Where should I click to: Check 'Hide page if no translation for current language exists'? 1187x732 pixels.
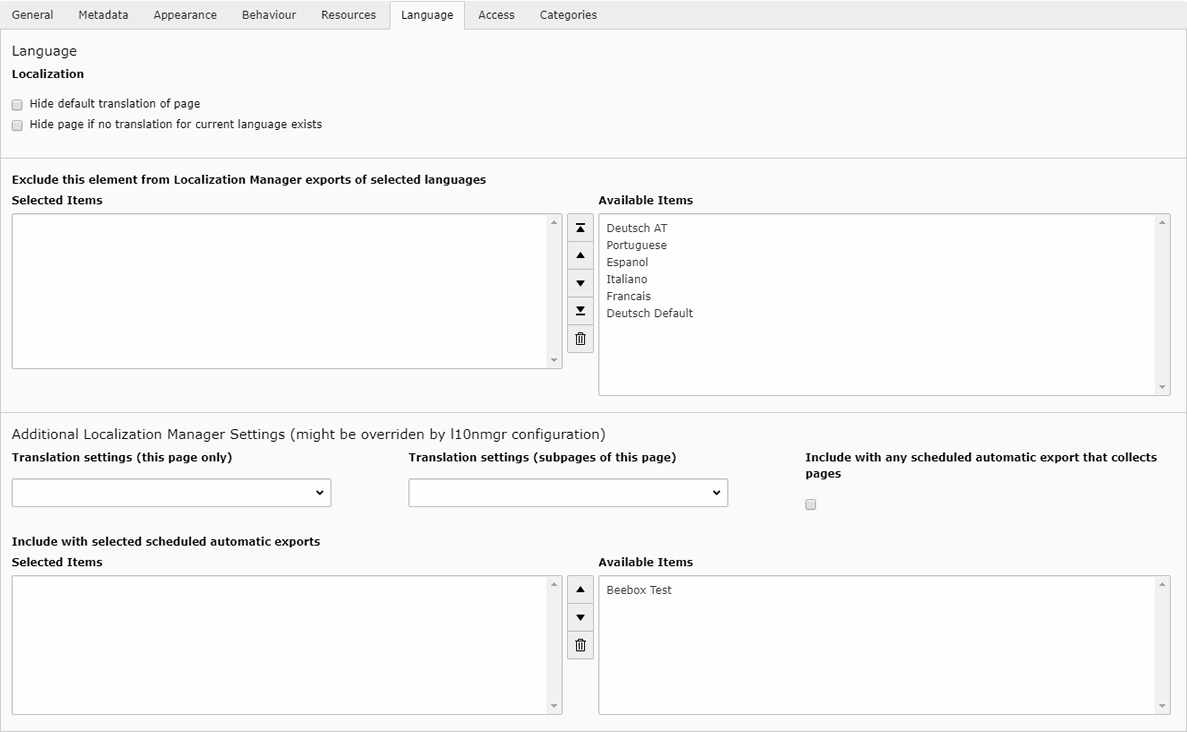pyautogui.click(x=17, y=125)
